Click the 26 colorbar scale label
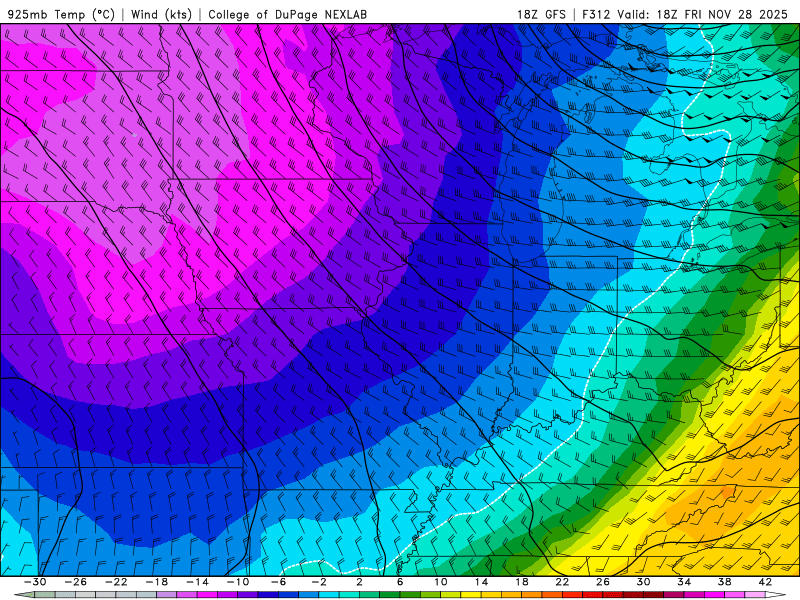Screen dimensions: 800x600 [603, 582]
